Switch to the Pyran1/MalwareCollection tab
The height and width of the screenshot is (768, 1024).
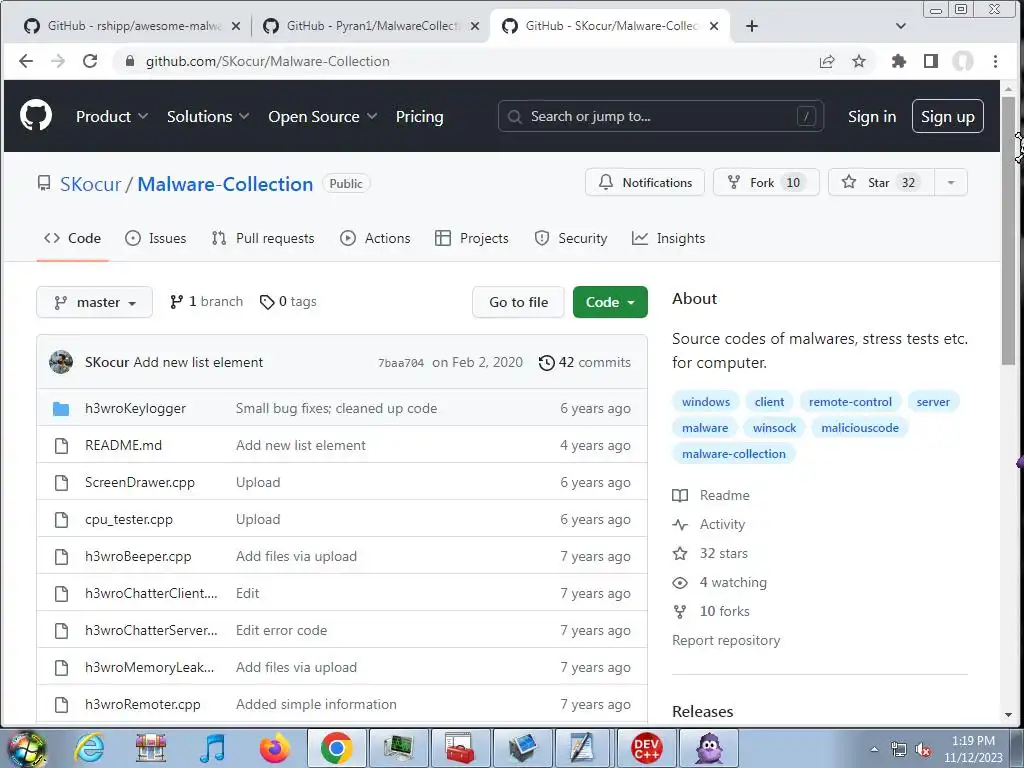point(372,26)
